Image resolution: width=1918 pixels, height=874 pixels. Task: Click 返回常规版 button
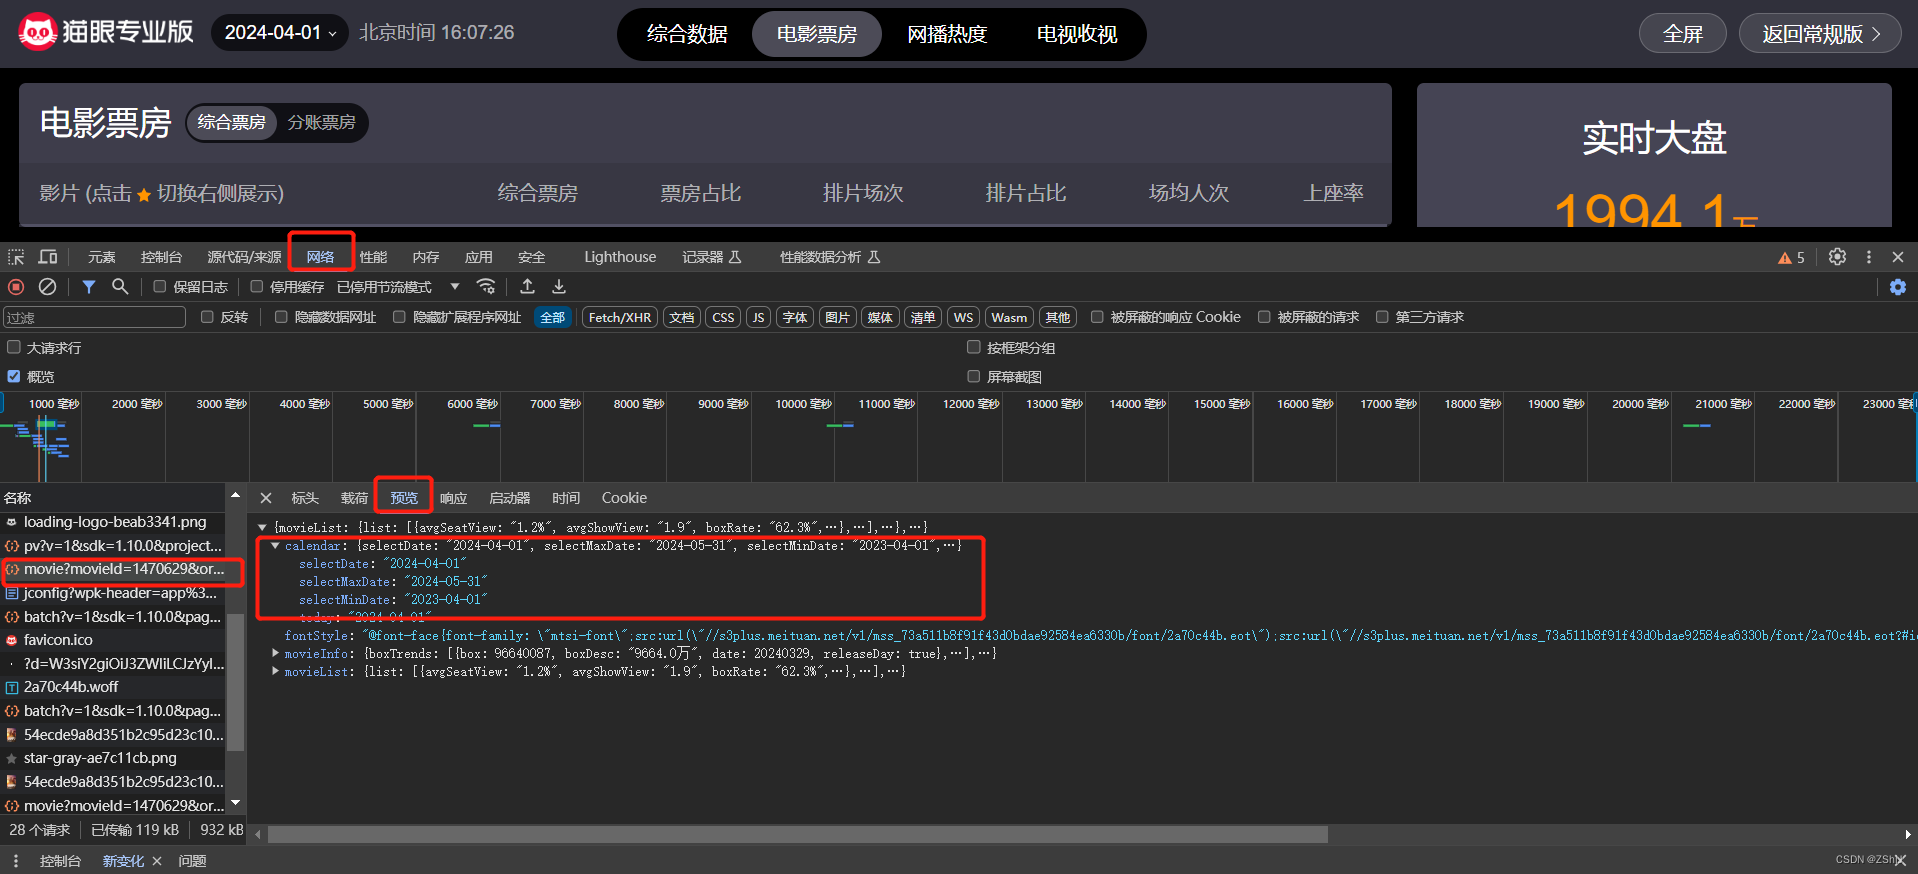tap(1821, 34)
